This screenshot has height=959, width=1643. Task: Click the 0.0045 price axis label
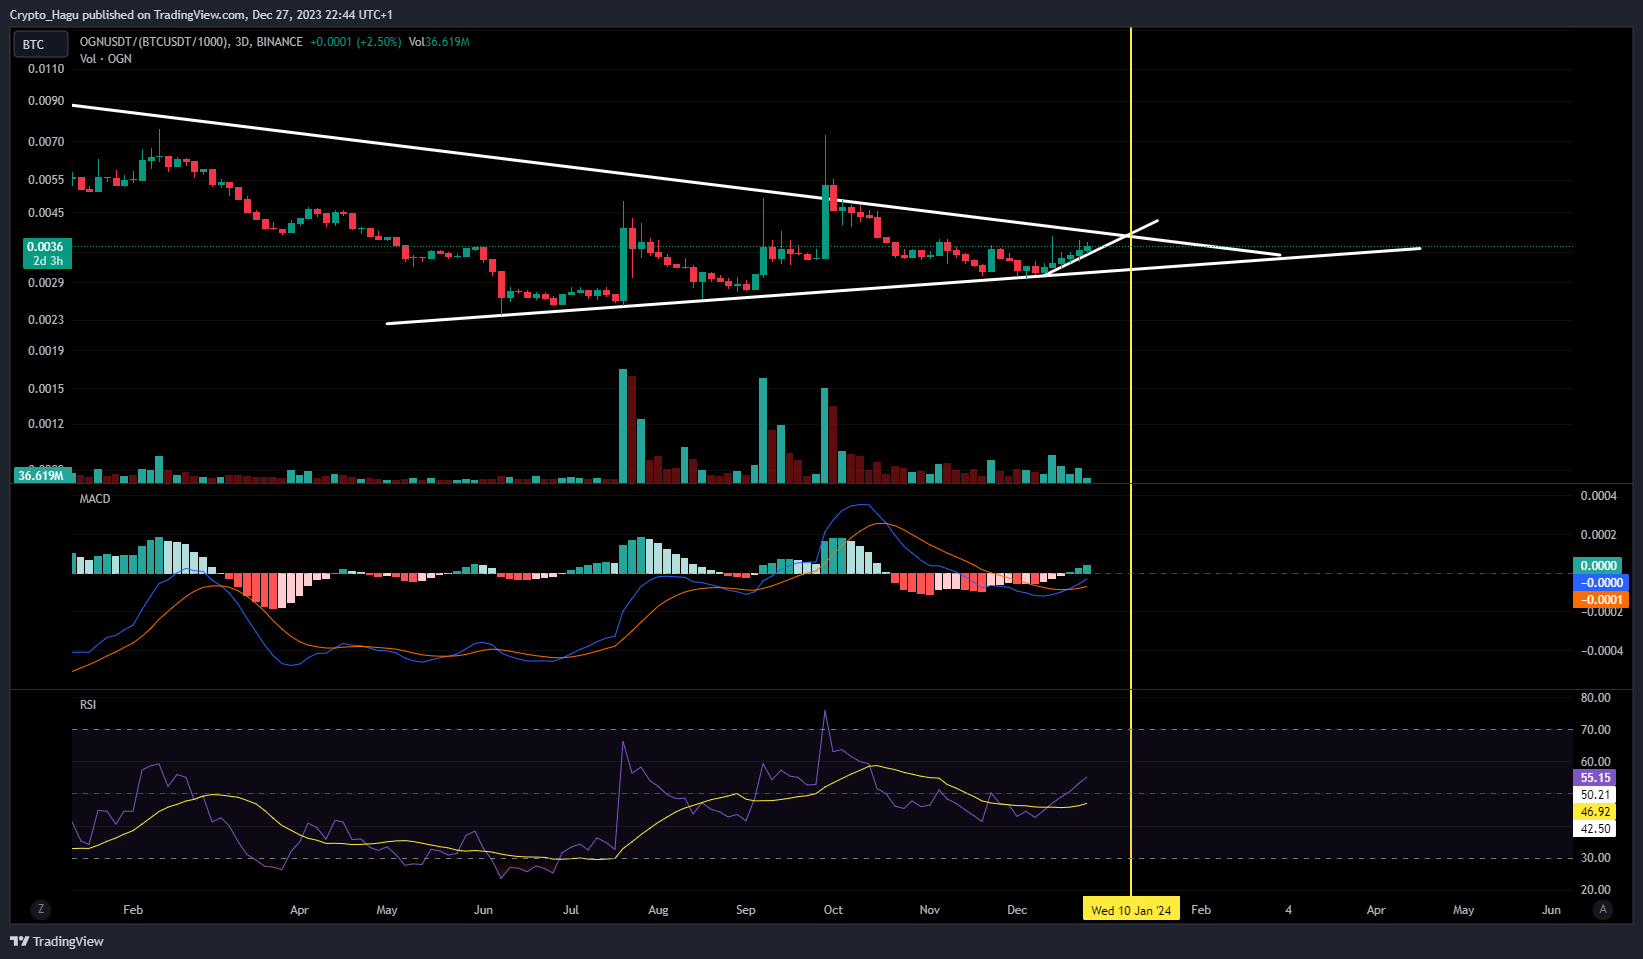pyautogui.click(x=46, y=213)
